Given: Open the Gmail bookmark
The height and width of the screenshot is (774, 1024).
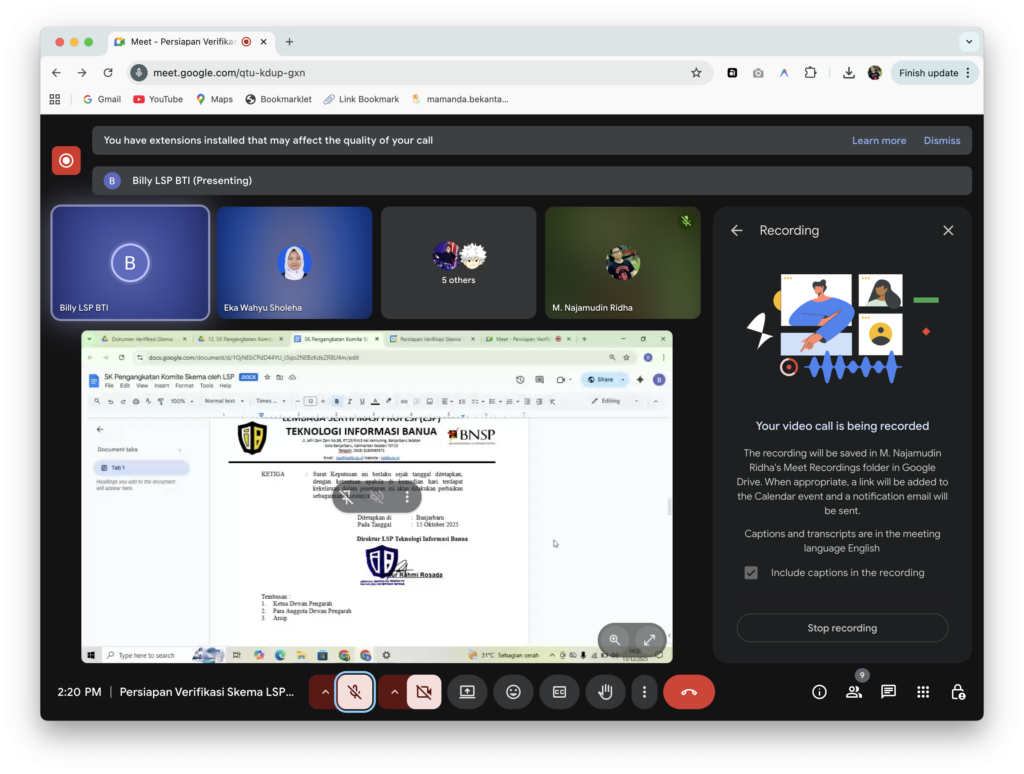Looking at the screenshot, I should [101, 99].
